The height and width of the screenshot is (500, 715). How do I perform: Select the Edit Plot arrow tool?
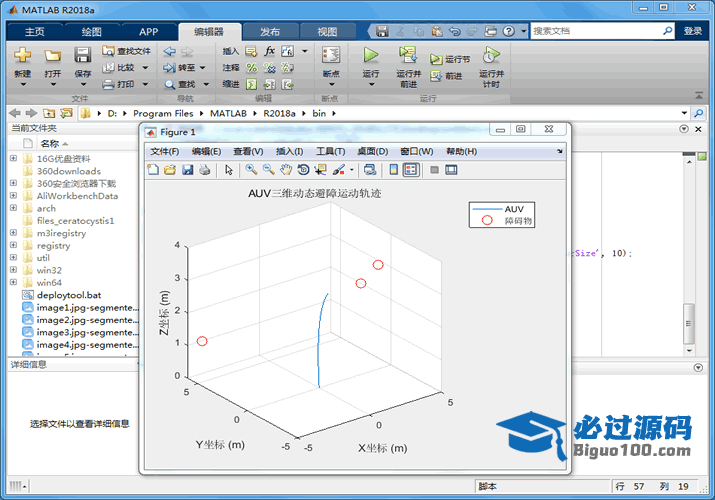[x=228, y=170]
